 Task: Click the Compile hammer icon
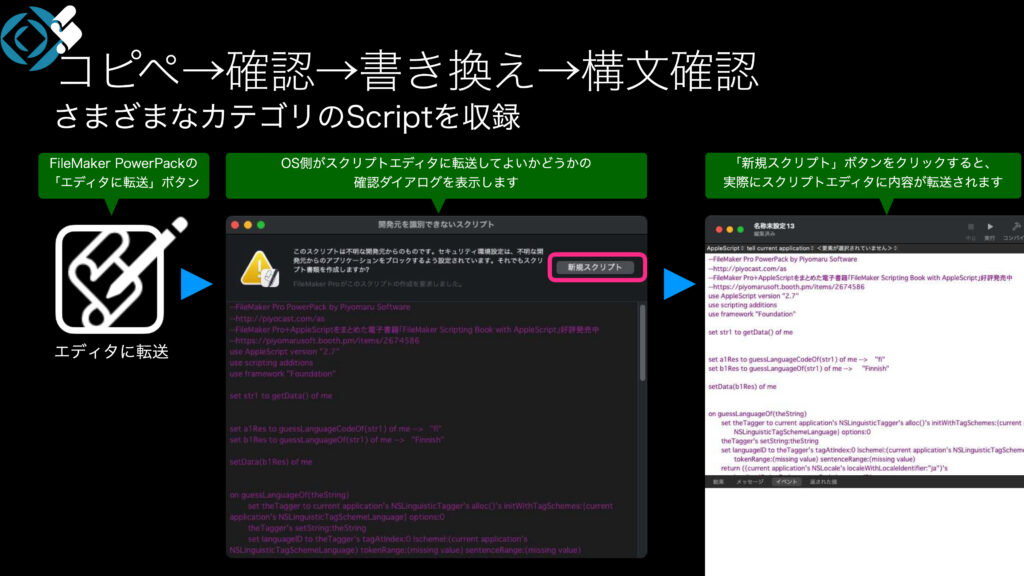coord(1015,228)
